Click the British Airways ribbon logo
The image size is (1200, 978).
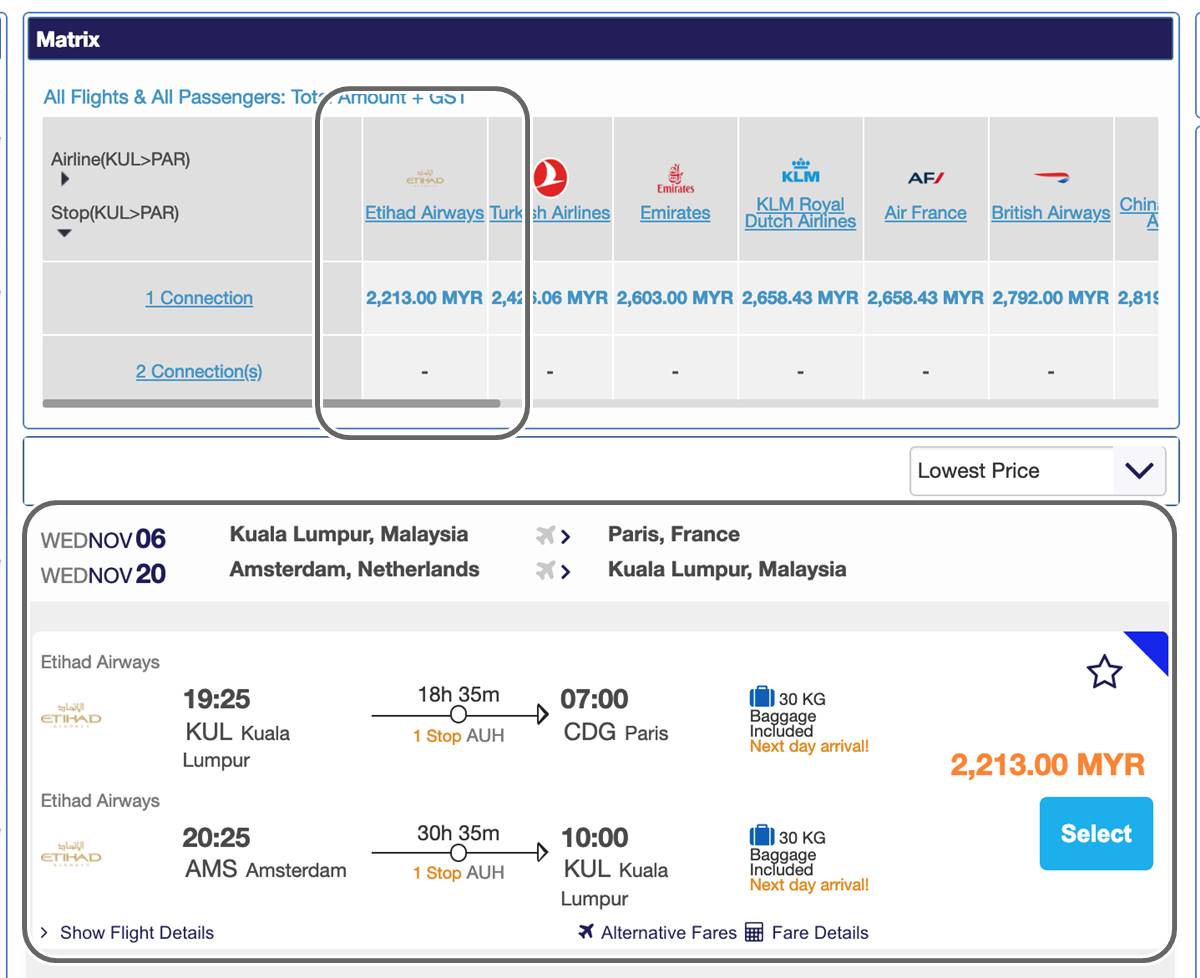tap(1051, 177)
